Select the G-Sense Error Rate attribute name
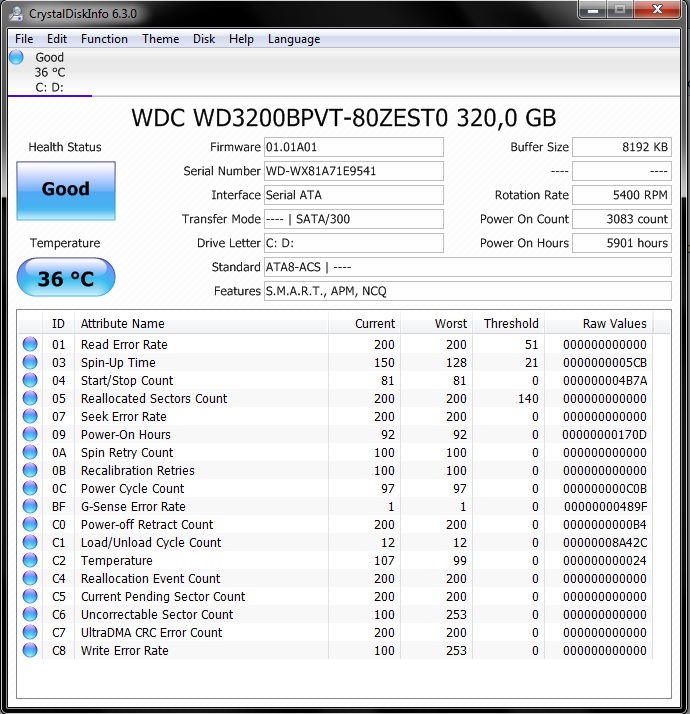Viewport: 690px width, 714px height. (133, 506)
